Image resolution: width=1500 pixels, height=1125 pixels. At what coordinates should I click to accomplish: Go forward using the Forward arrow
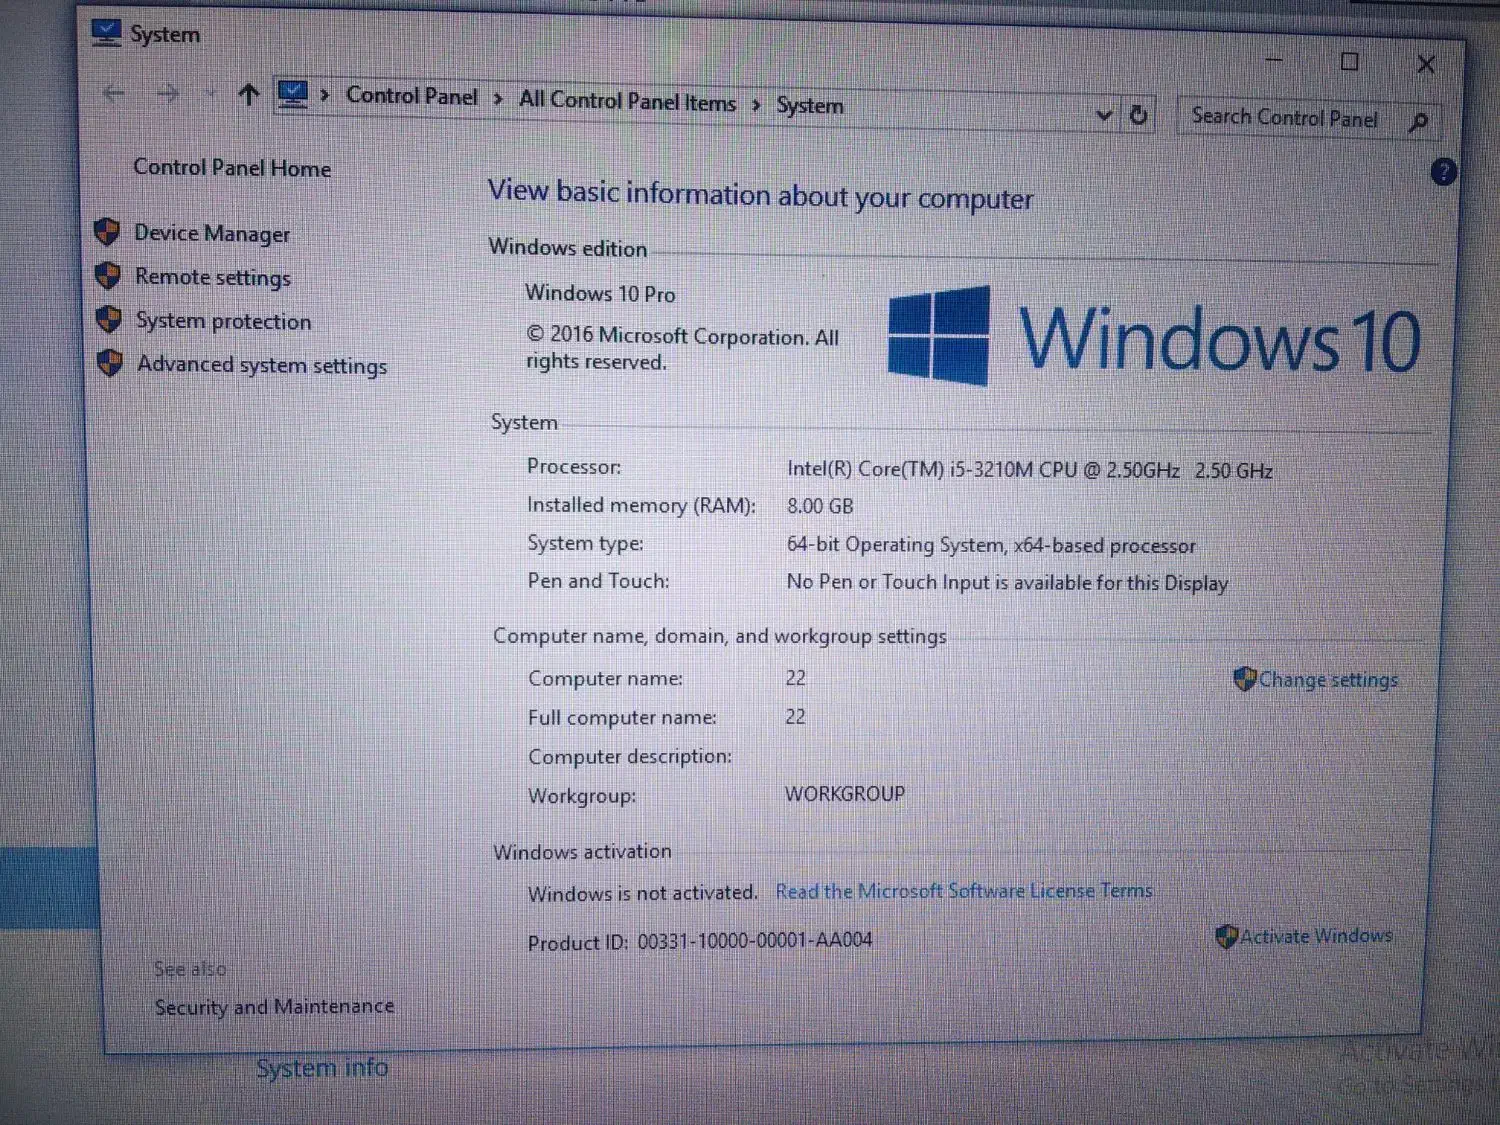(169, 94)
